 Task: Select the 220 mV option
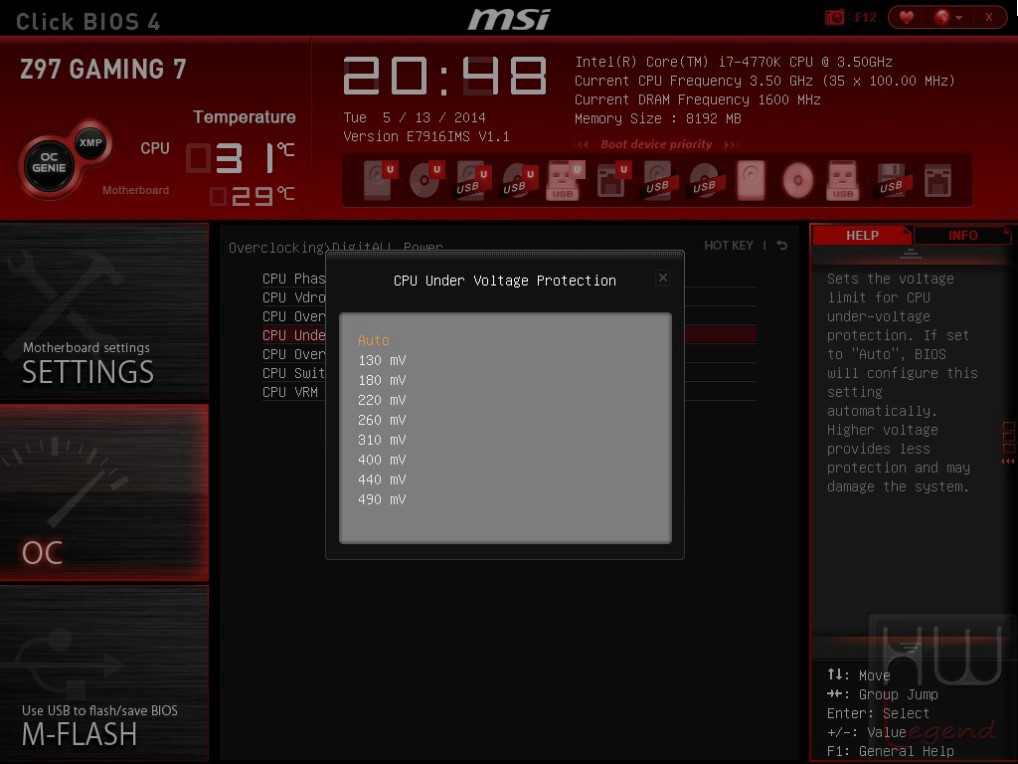[x=382, y=400]
